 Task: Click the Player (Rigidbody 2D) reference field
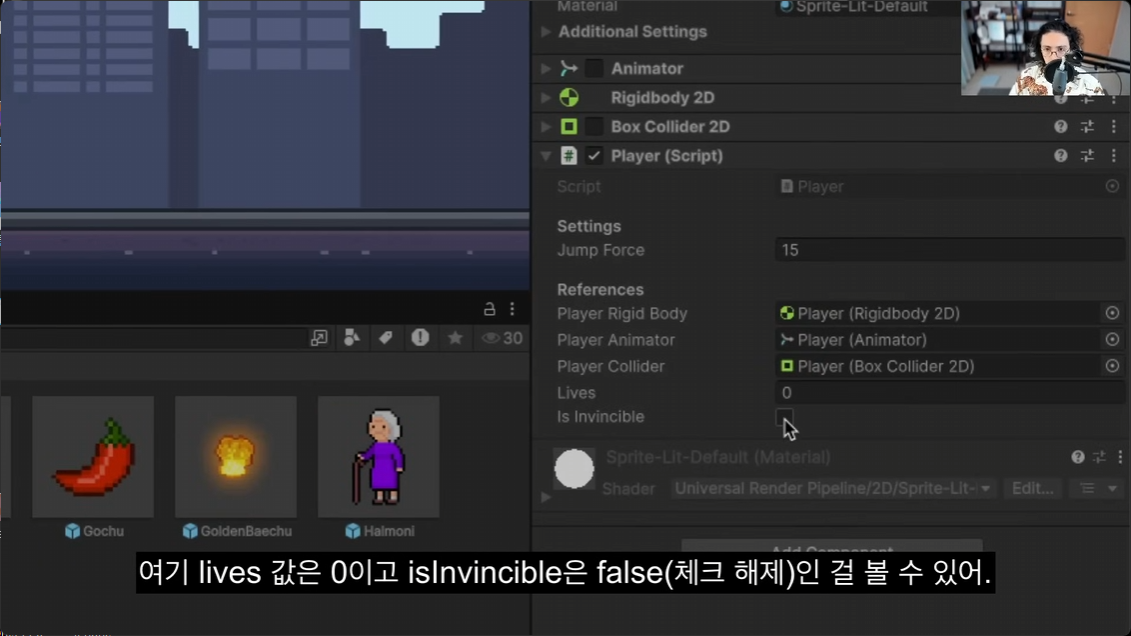938,313
